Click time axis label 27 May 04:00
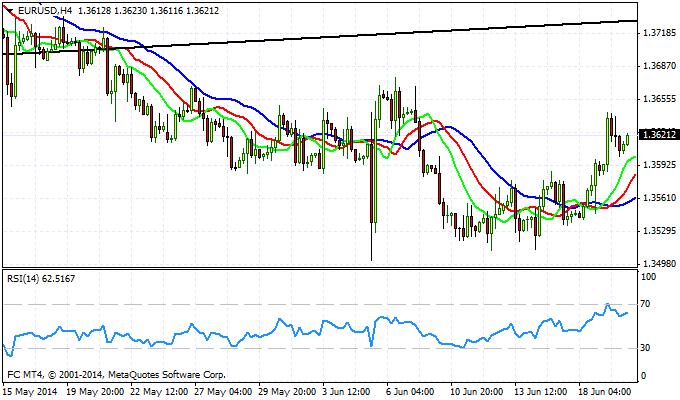 pyautogui.click(x=223, y=391)
